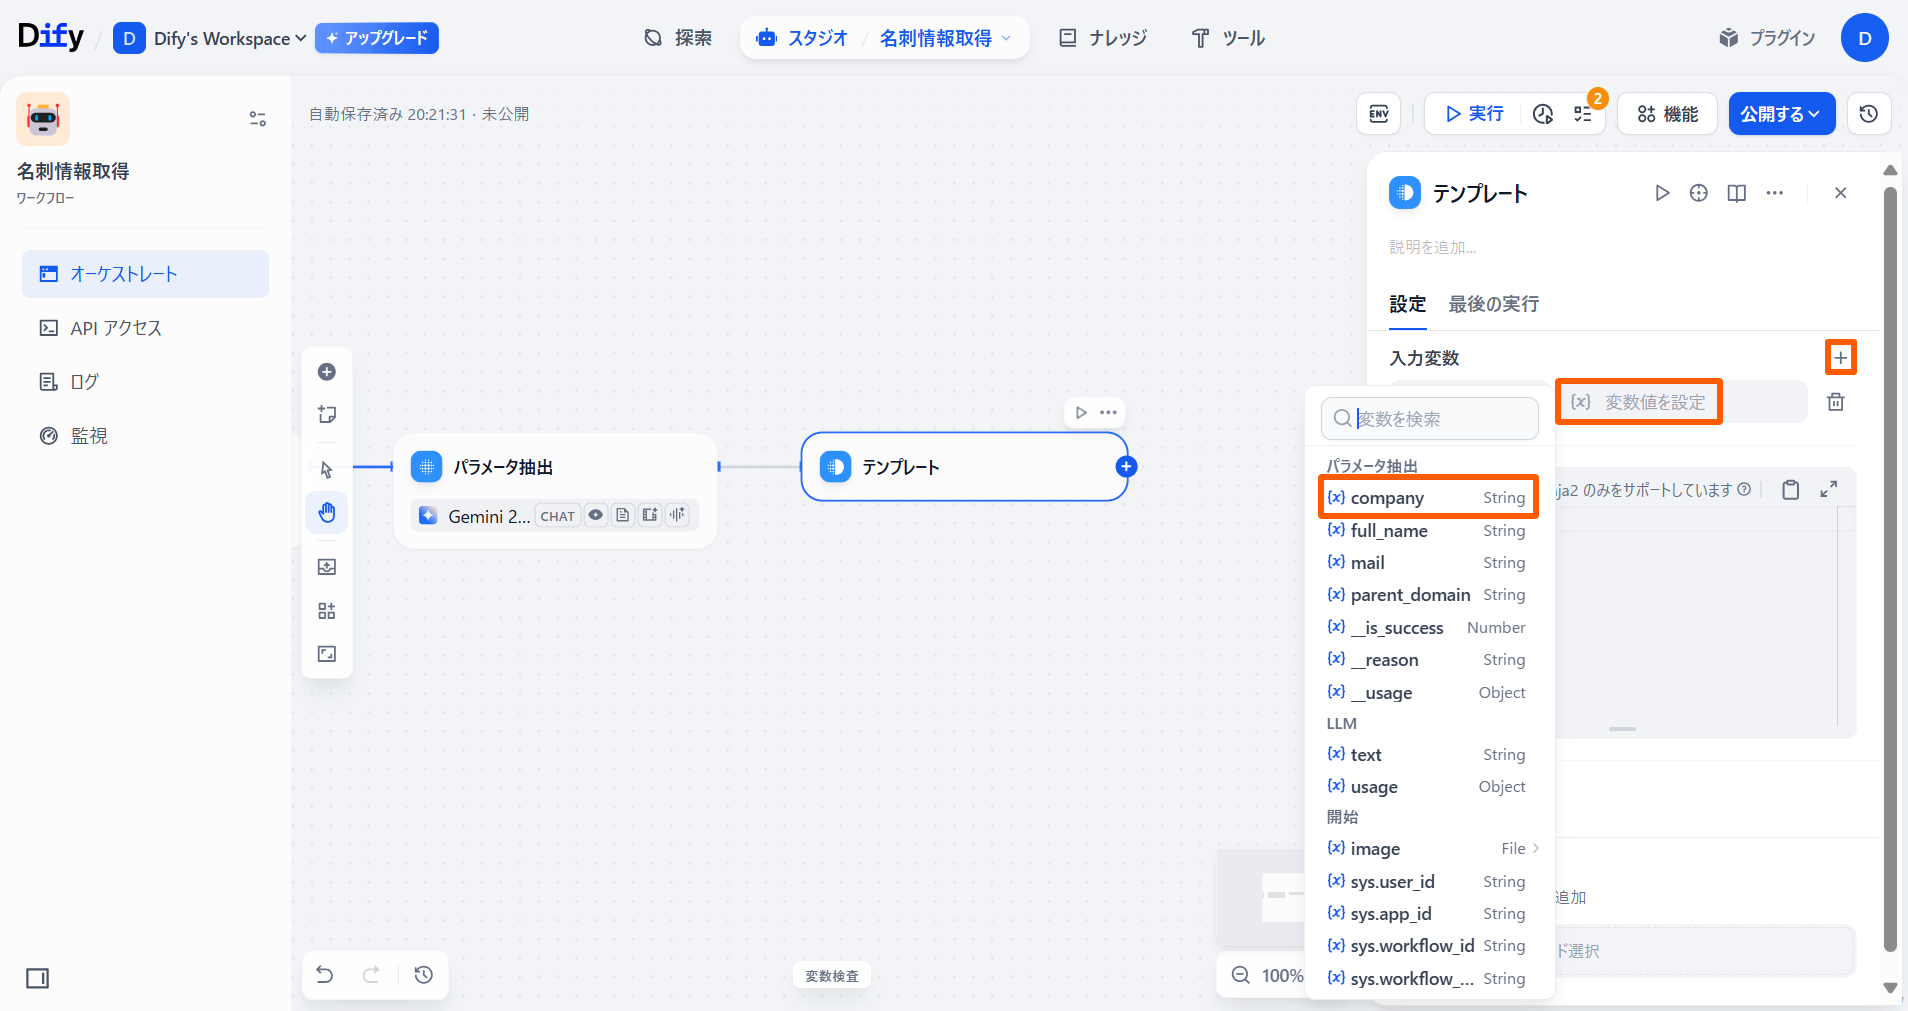Open the Dify's Workspace dropdown

point(229,39)
